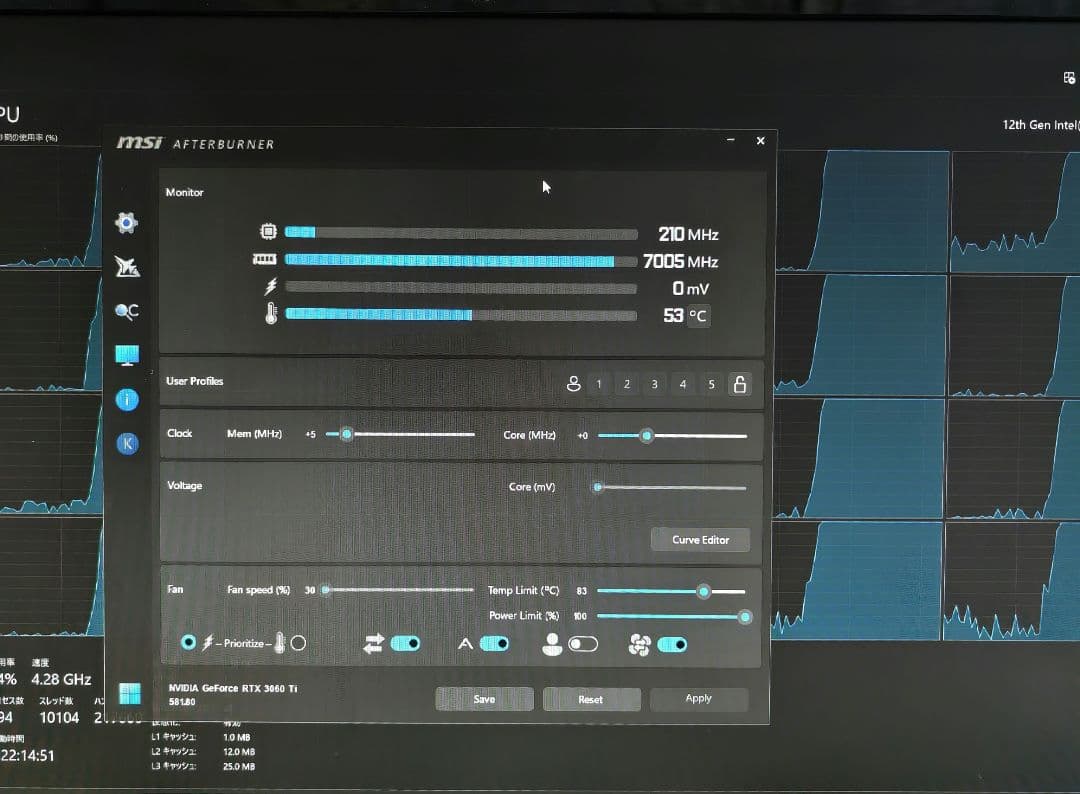Select the K icon in the sidebar
The image size is (1080, 794).
point(126,443)
